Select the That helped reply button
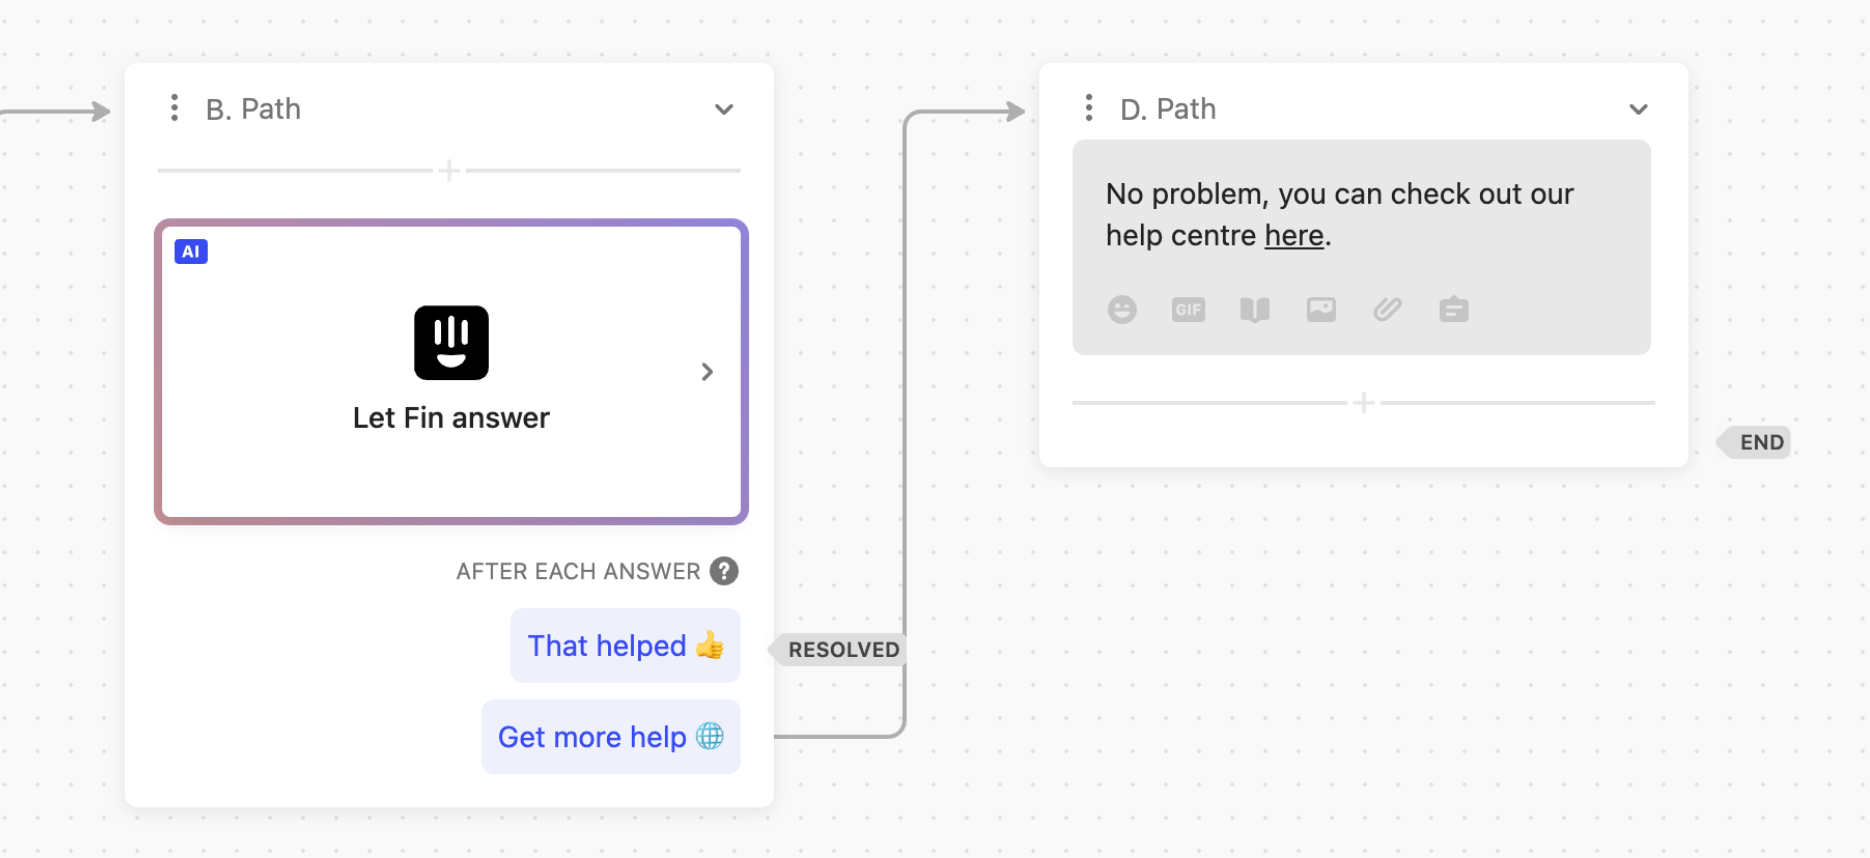Image resolution: width=1870 pixels, height=858 pixels. [625, 646]
